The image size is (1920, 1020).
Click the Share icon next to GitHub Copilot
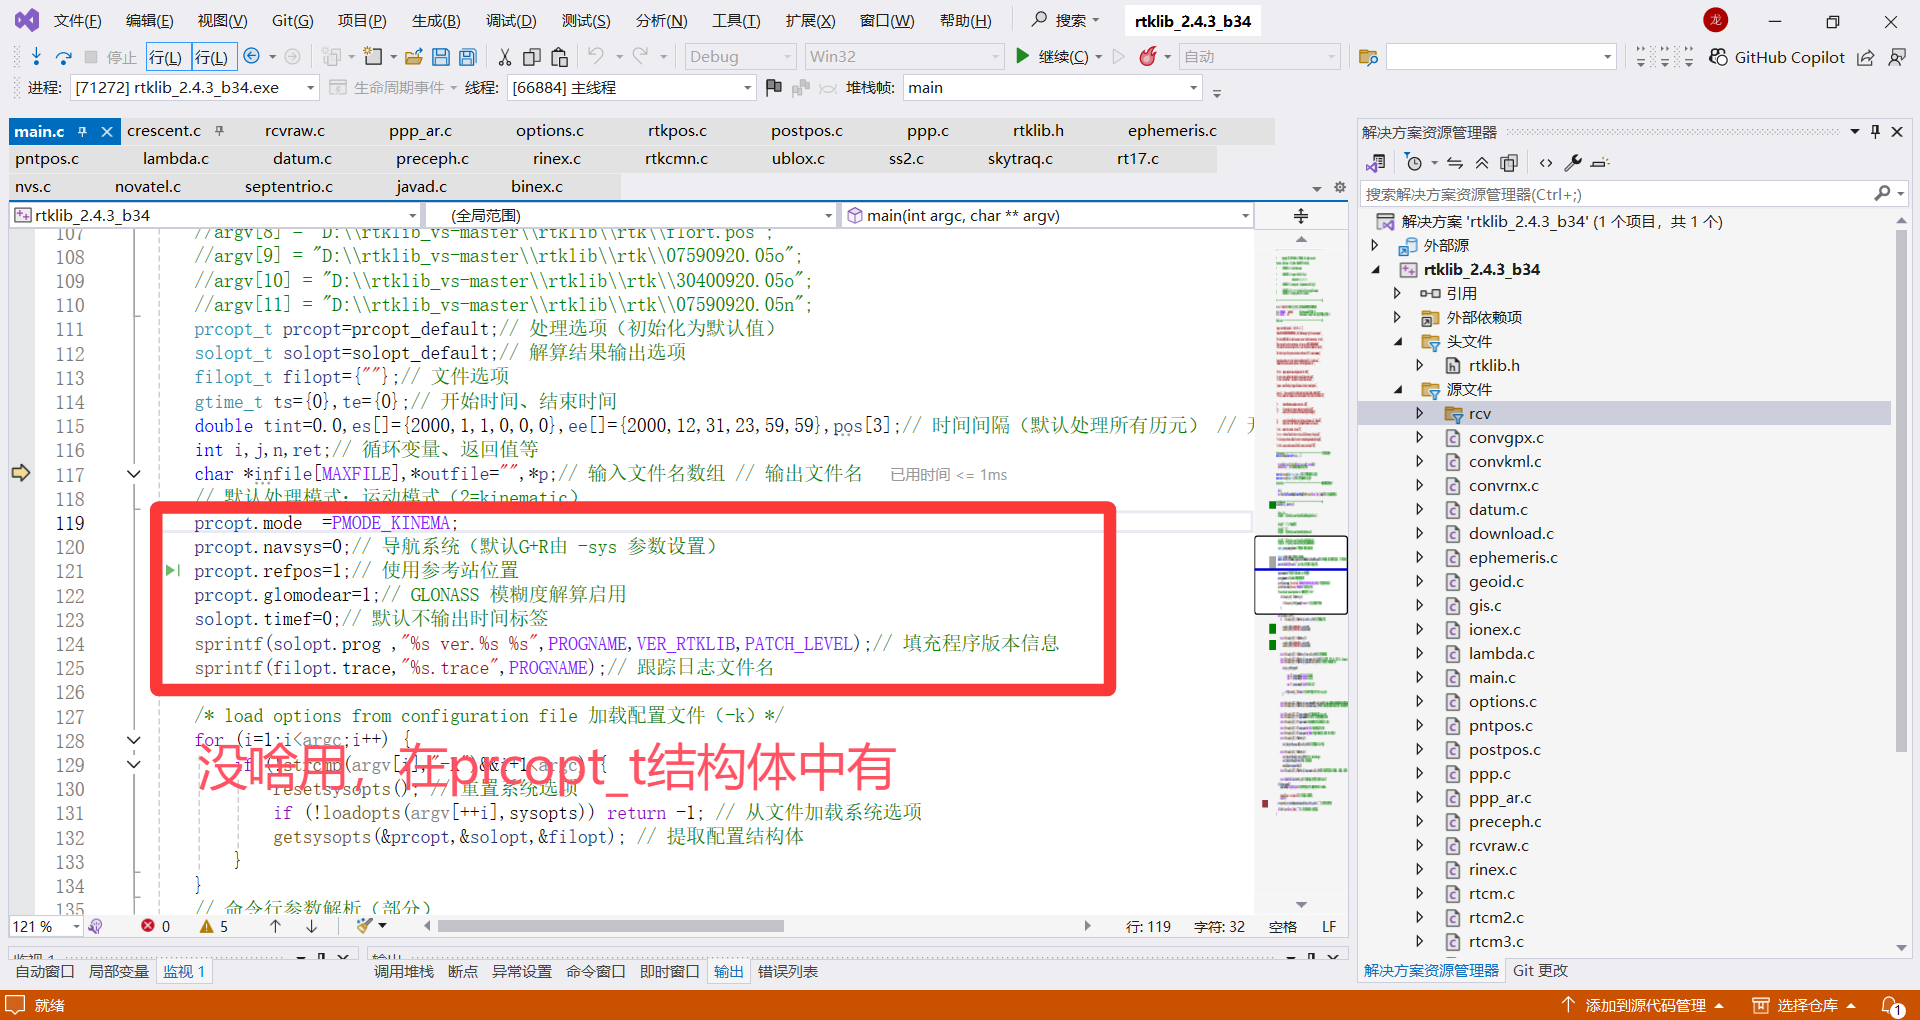[1866, 57]
